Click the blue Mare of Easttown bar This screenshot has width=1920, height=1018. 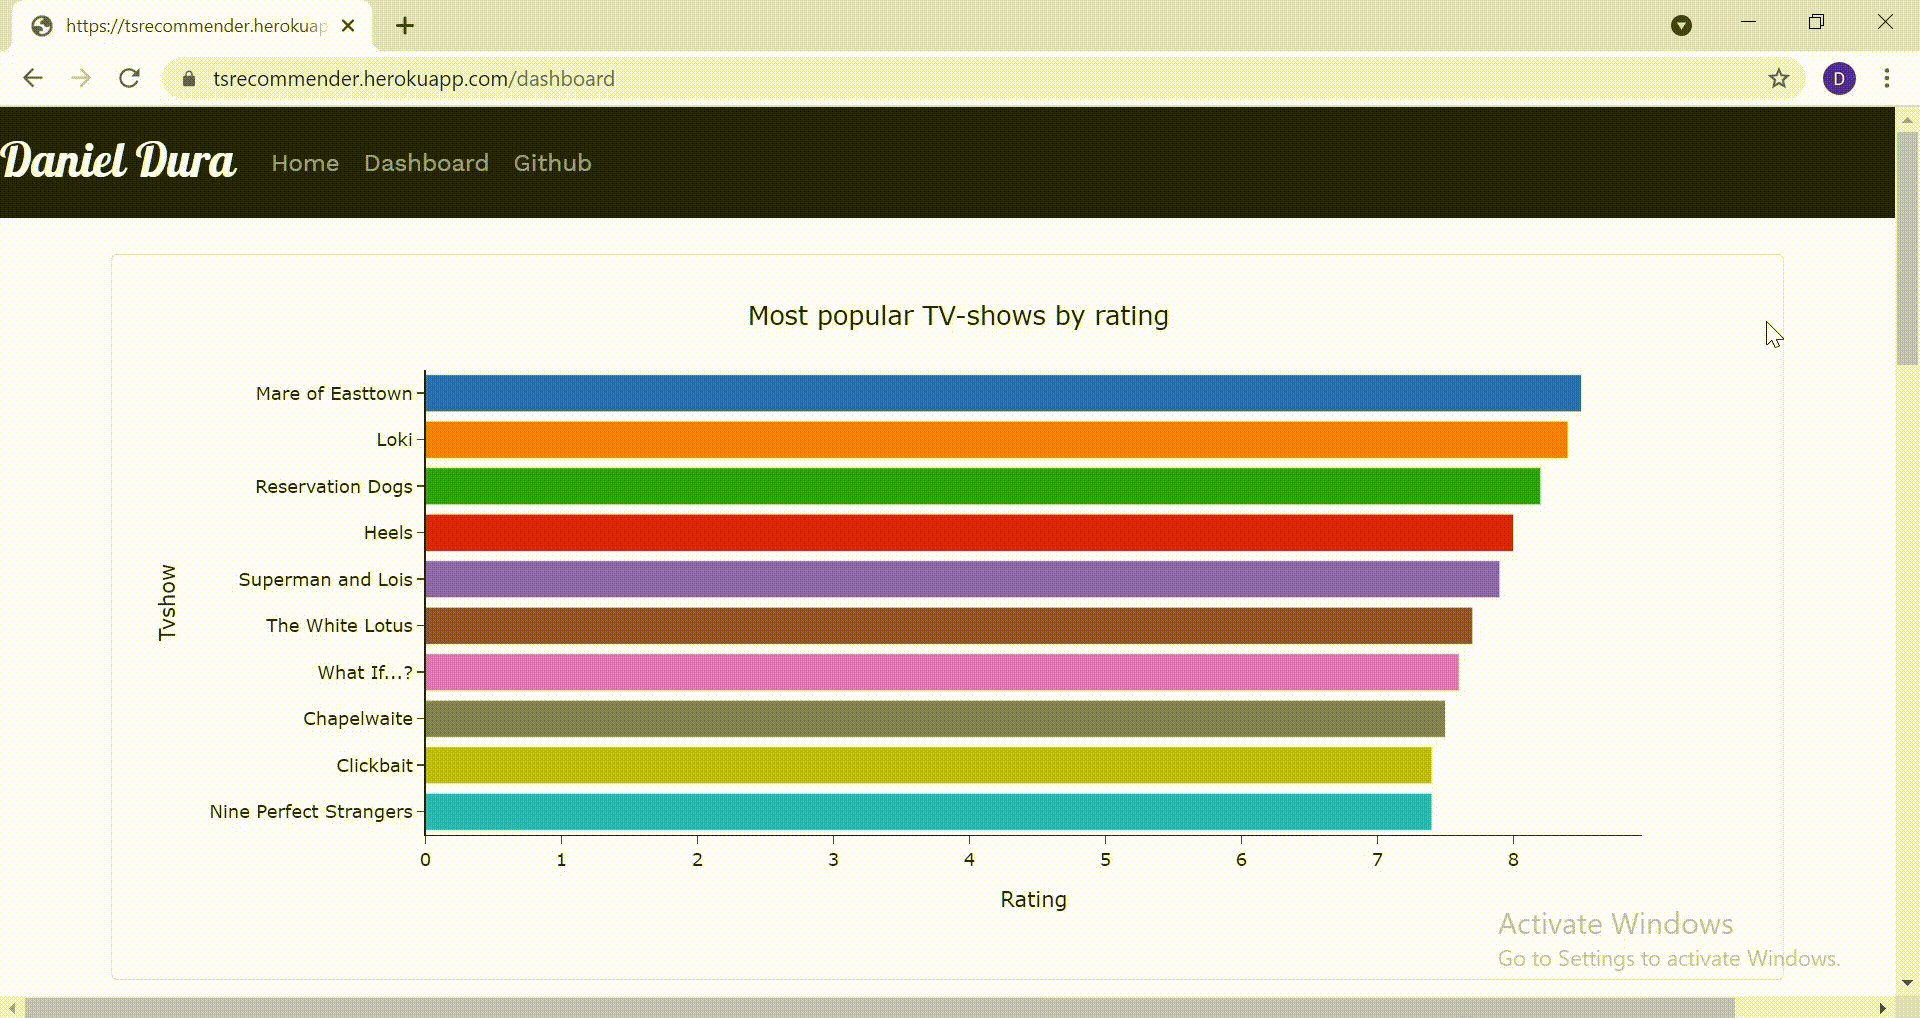point(1003,393)
